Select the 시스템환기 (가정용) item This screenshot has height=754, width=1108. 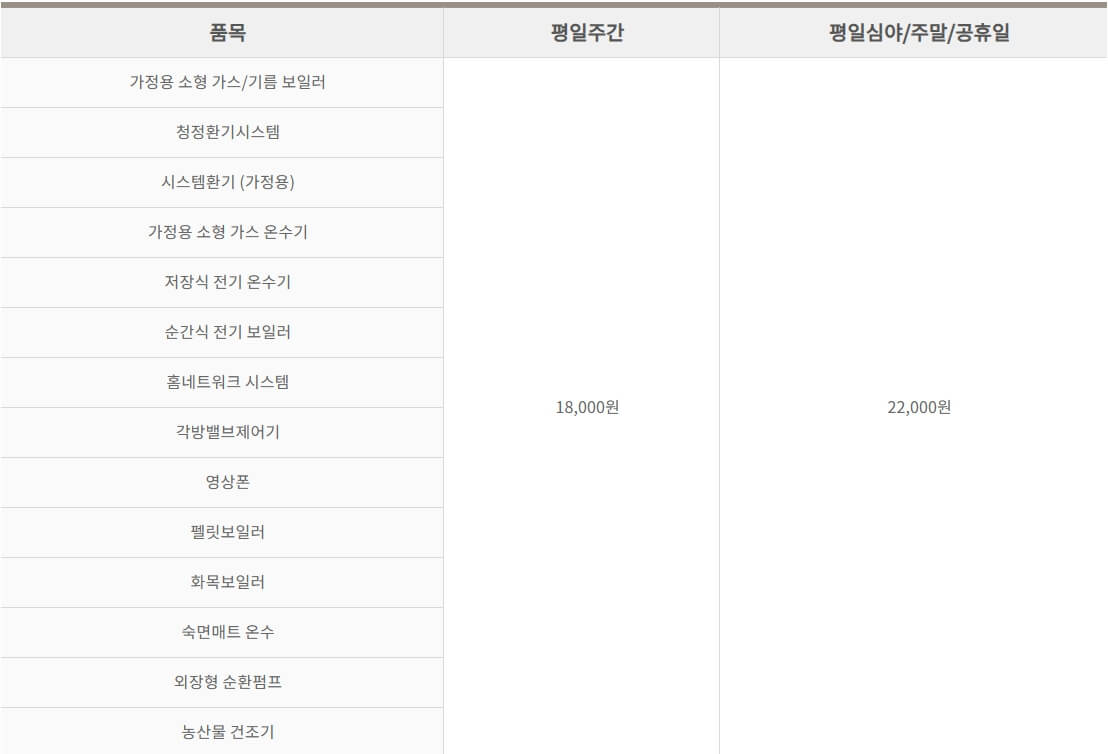click(222, 182)
